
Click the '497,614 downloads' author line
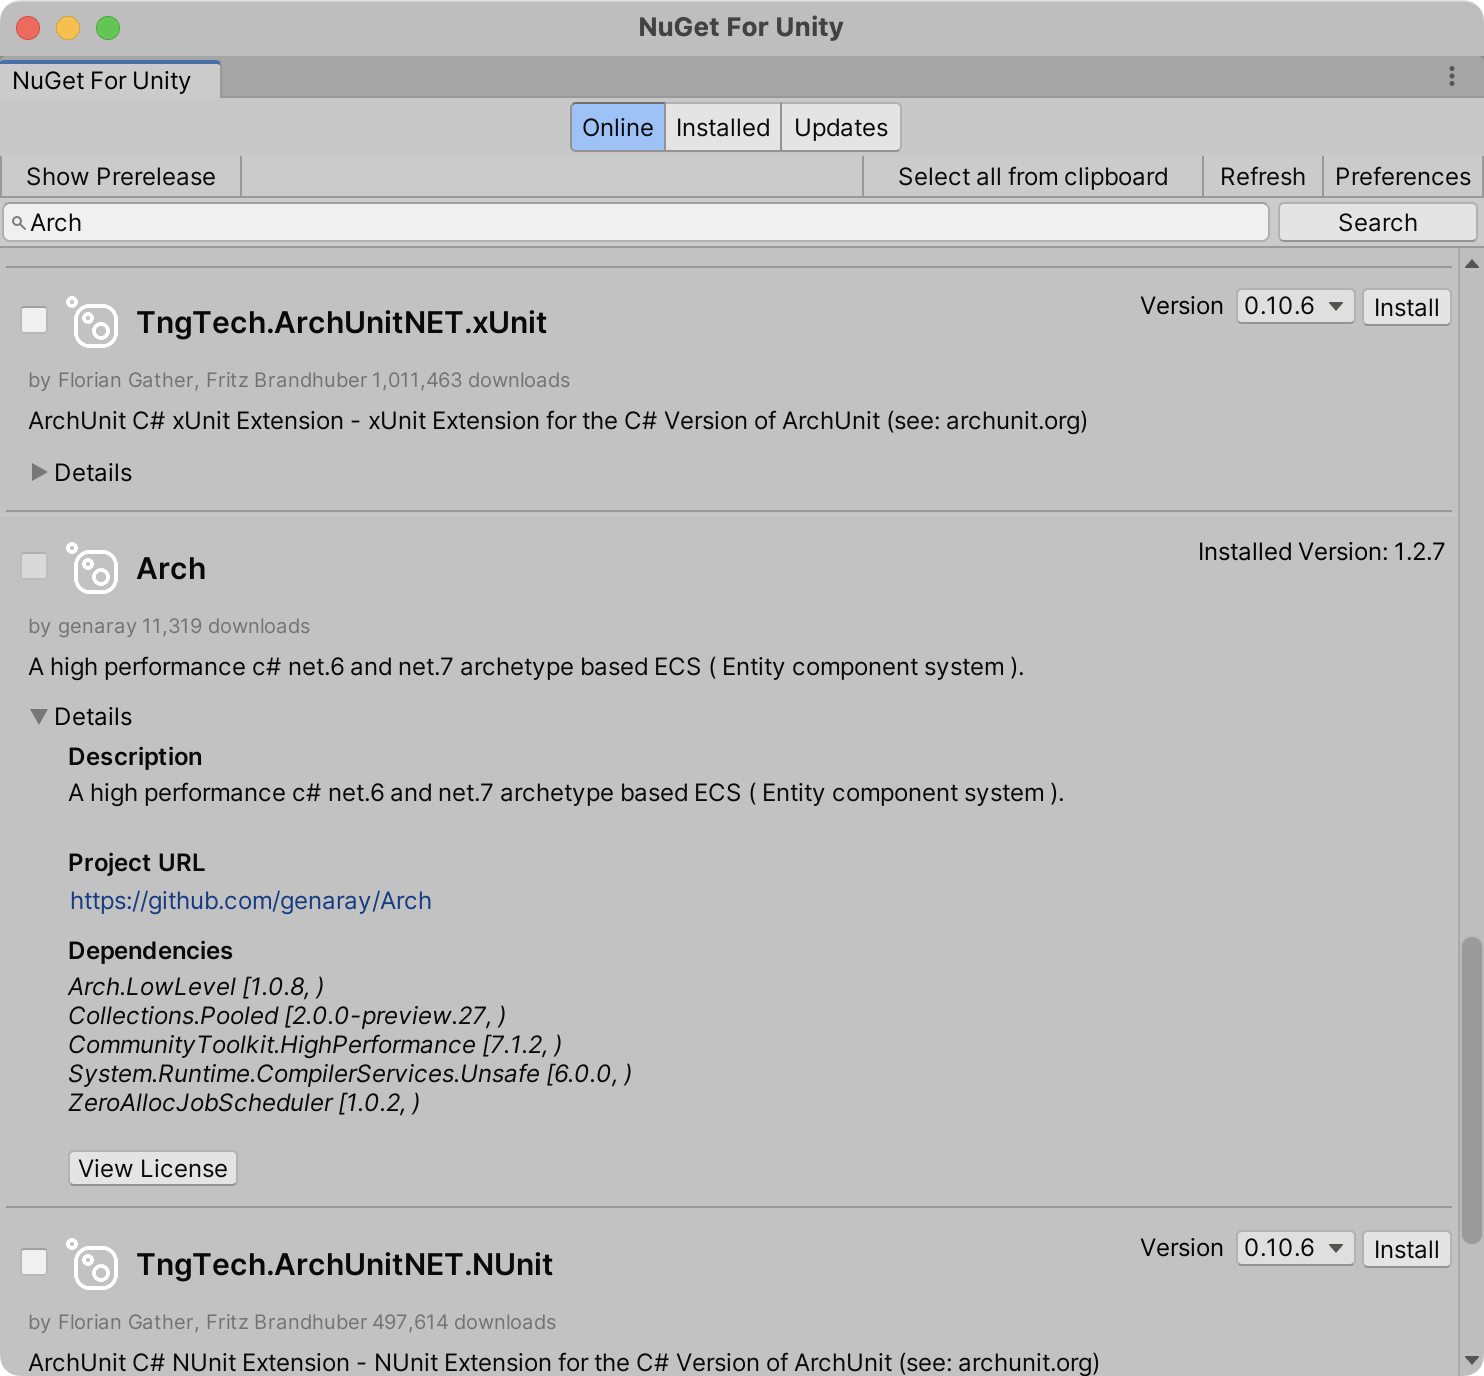tap(292, 1322)
